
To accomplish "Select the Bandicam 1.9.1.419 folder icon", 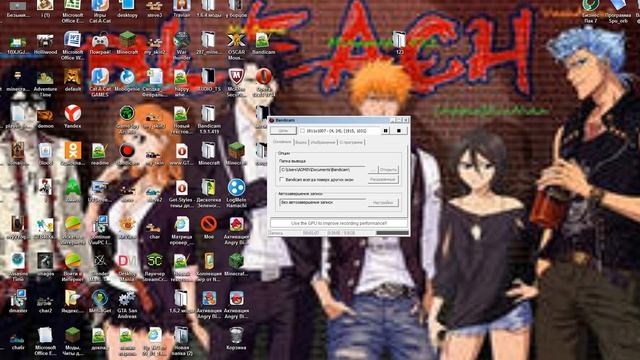I will tap(209, 119).
